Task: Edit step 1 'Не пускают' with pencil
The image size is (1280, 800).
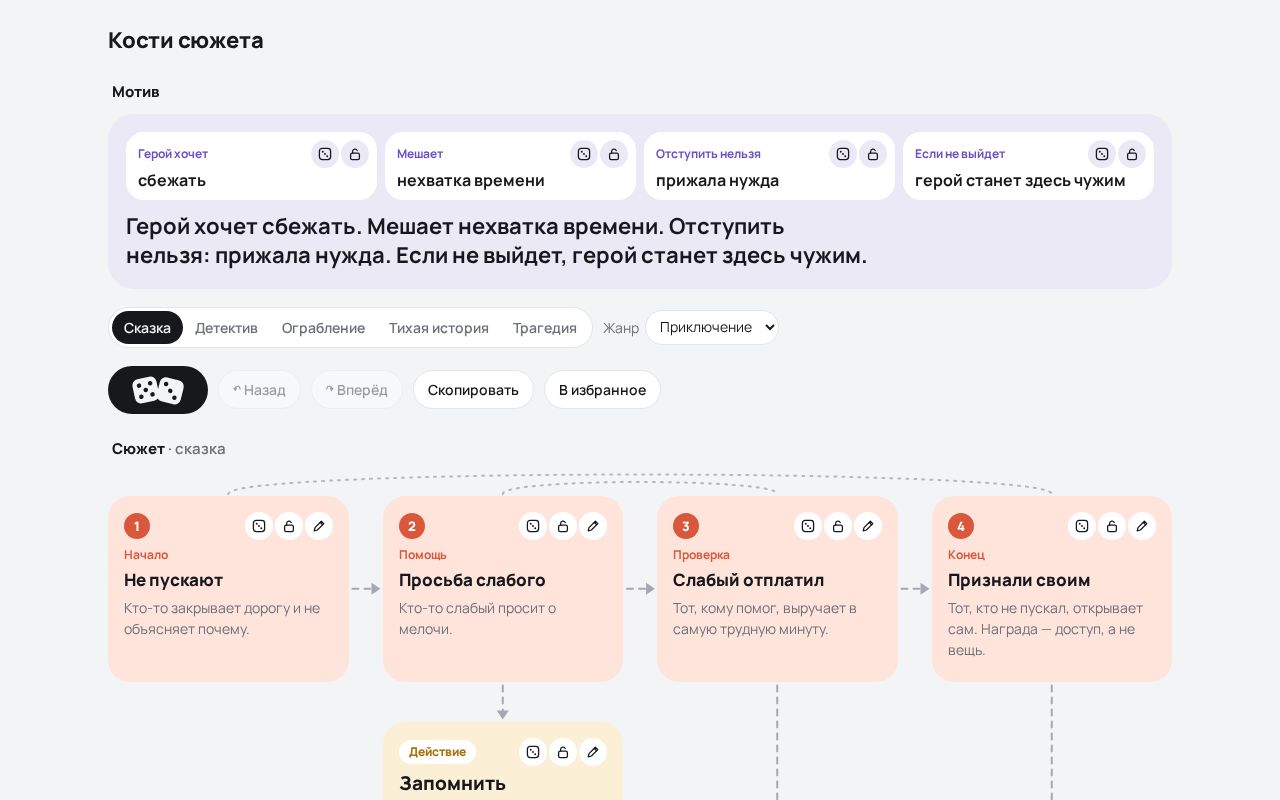Action: pos(319,526)
